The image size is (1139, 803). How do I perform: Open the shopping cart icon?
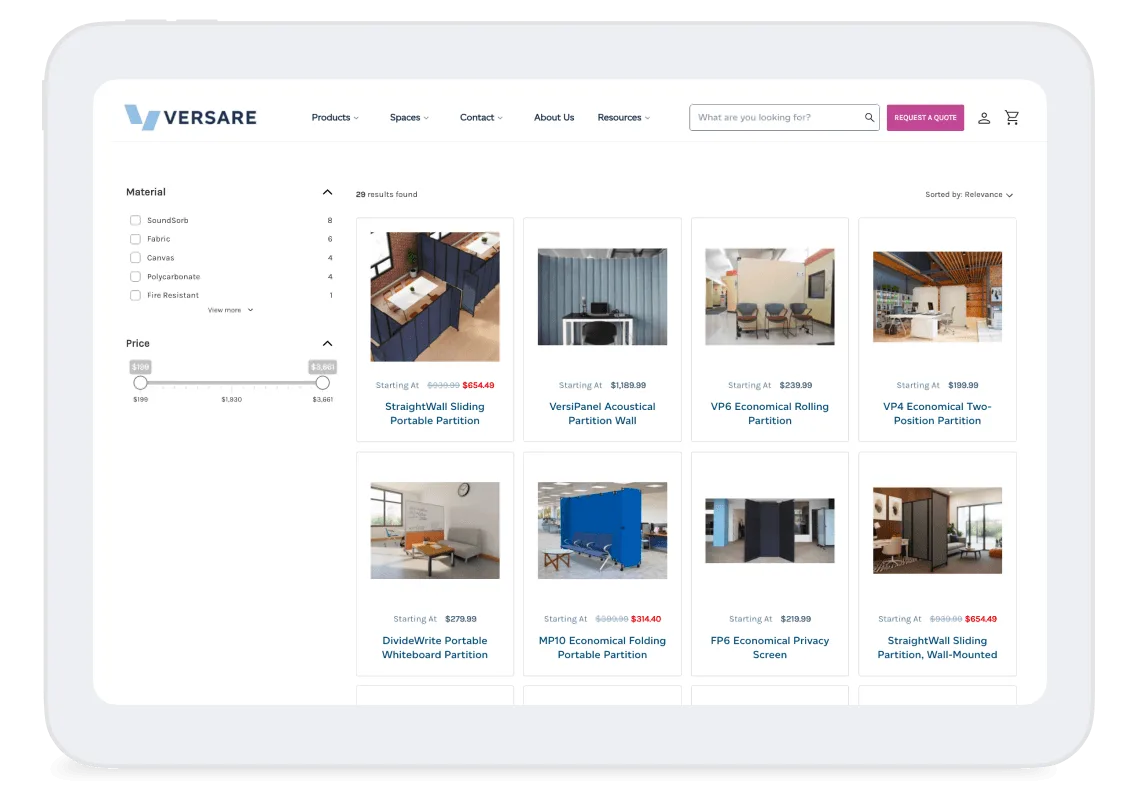tap(1012, 117)
